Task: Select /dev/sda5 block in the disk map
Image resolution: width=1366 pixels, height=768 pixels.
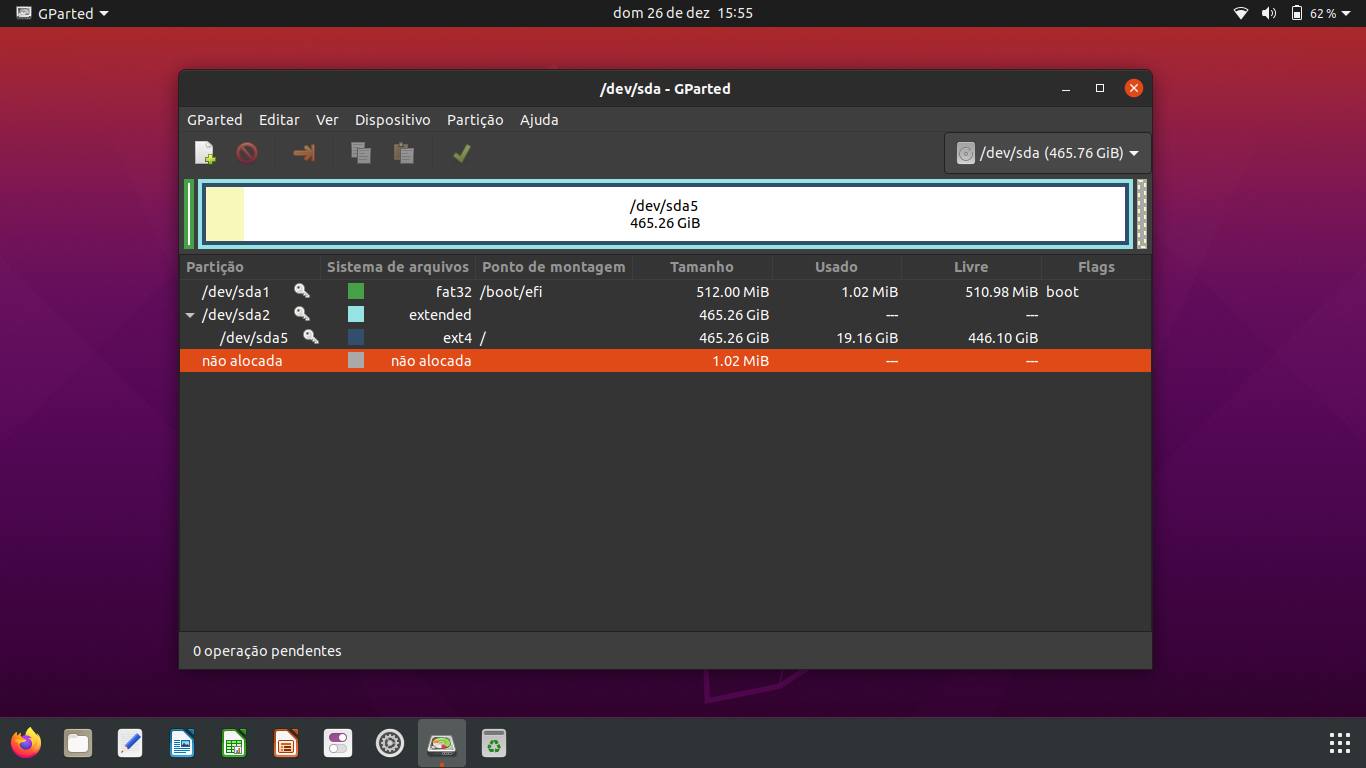Action: [x=665, y=214]
